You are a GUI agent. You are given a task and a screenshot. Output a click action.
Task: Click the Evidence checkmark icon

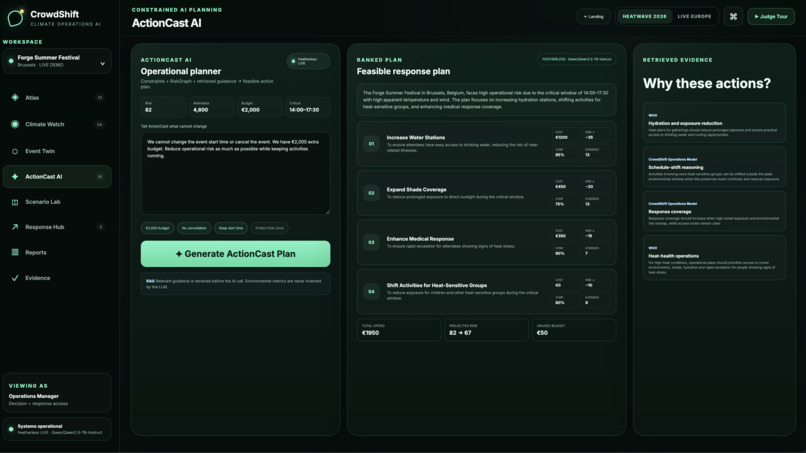coord(15,278)
